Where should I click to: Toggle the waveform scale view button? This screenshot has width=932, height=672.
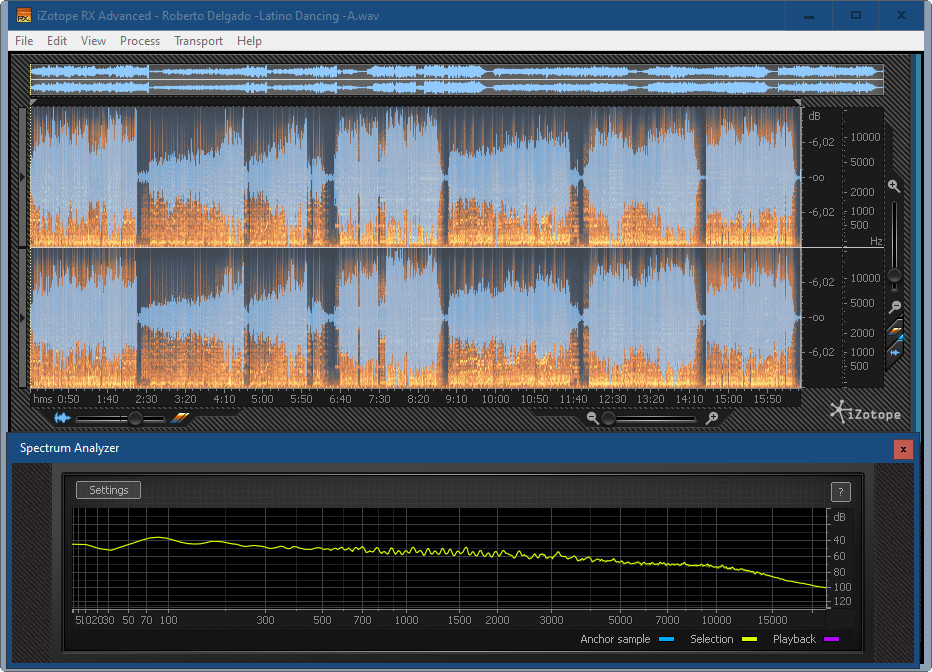pyautogui.click(x=896, y=351)
